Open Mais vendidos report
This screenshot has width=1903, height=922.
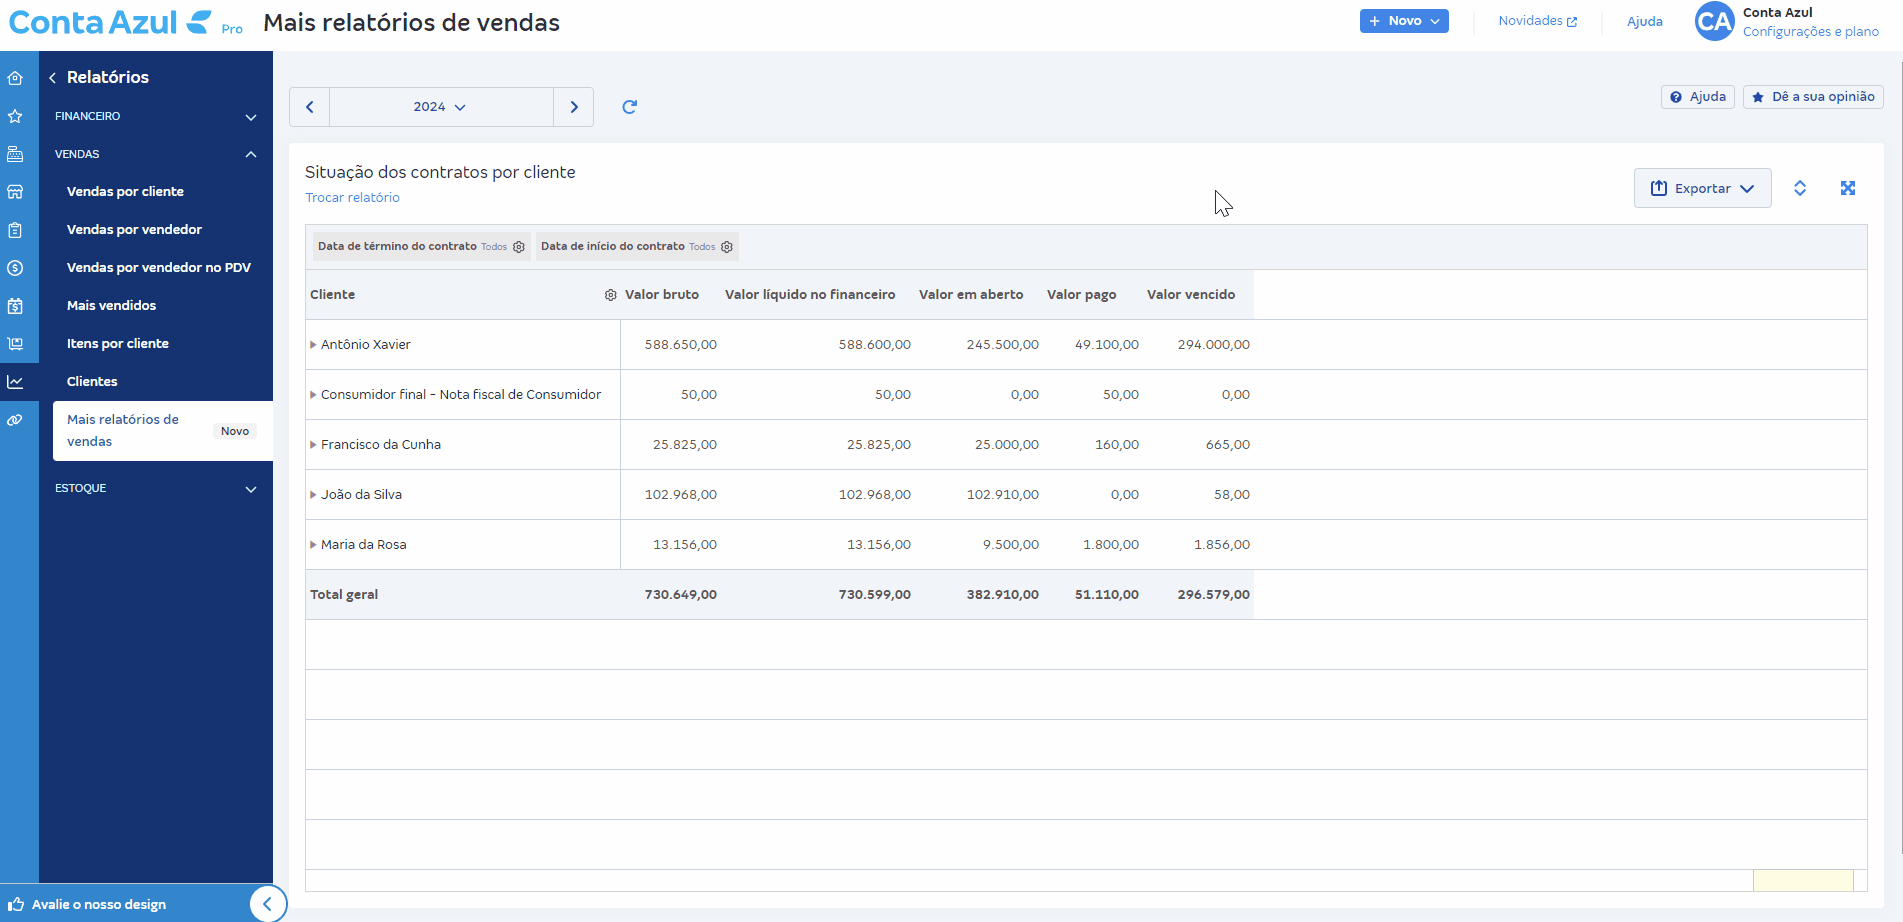[111, 306]
